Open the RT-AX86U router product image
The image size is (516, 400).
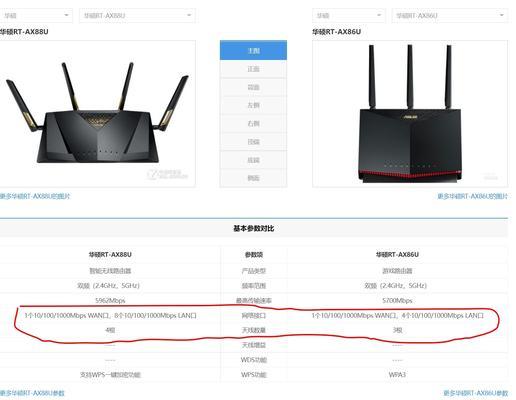coord(410,114)
